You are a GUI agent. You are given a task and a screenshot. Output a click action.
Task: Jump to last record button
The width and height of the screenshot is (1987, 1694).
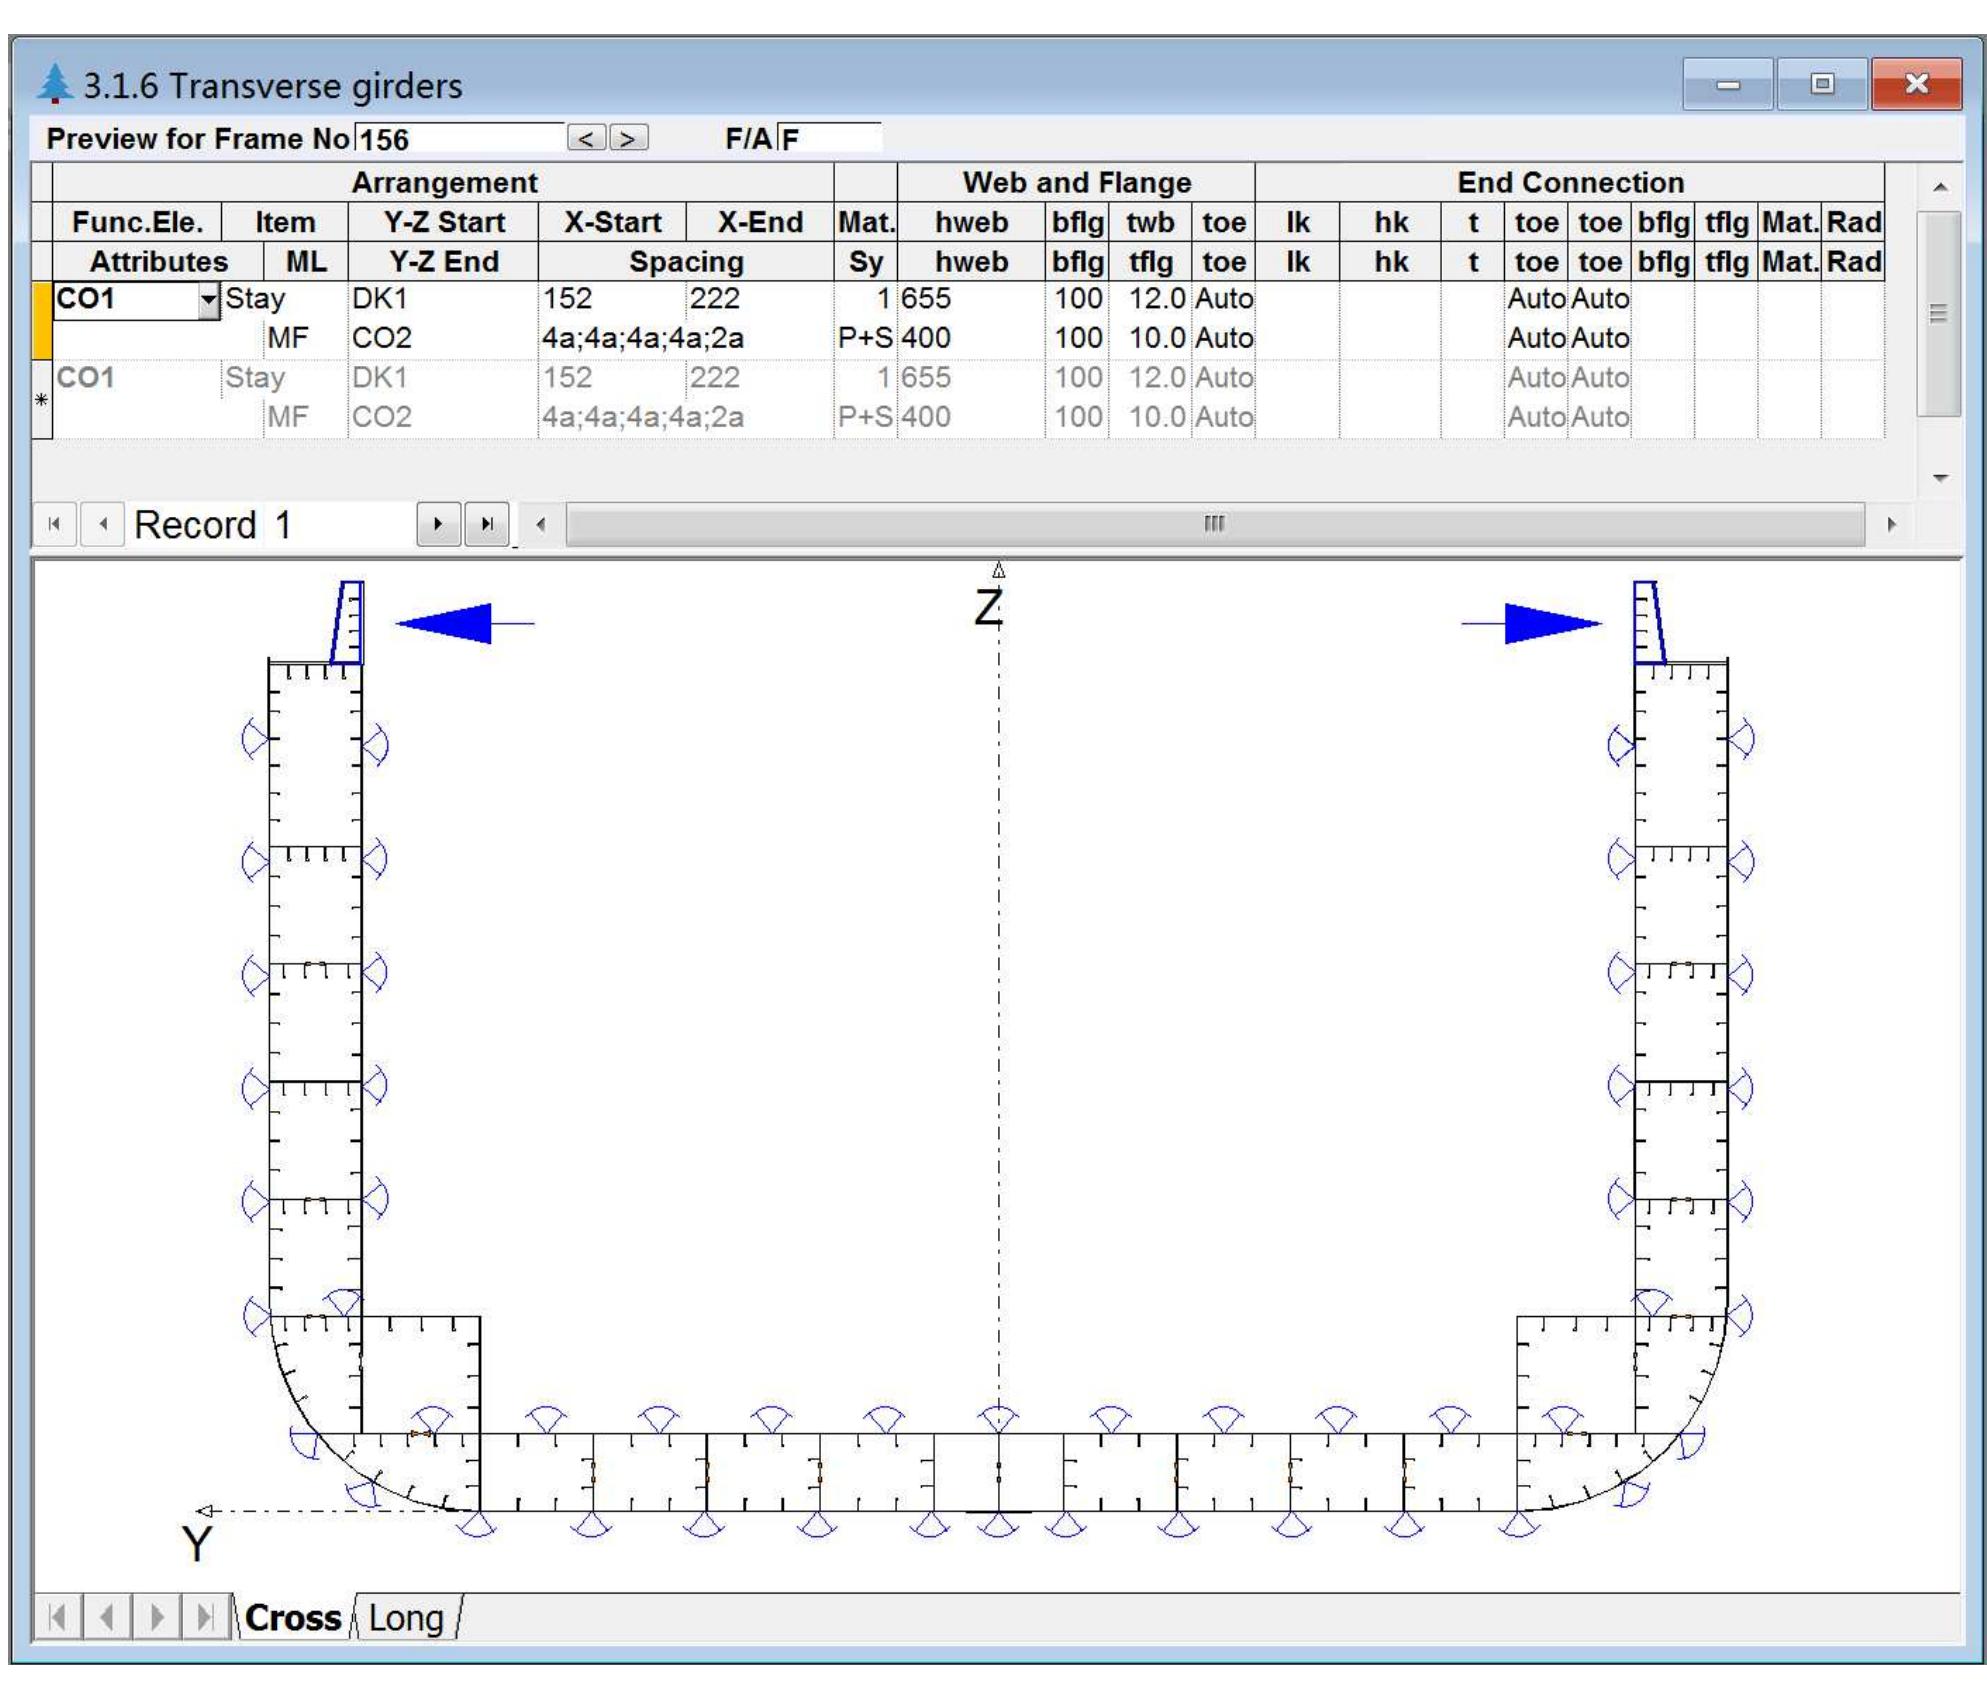point(487,524)
